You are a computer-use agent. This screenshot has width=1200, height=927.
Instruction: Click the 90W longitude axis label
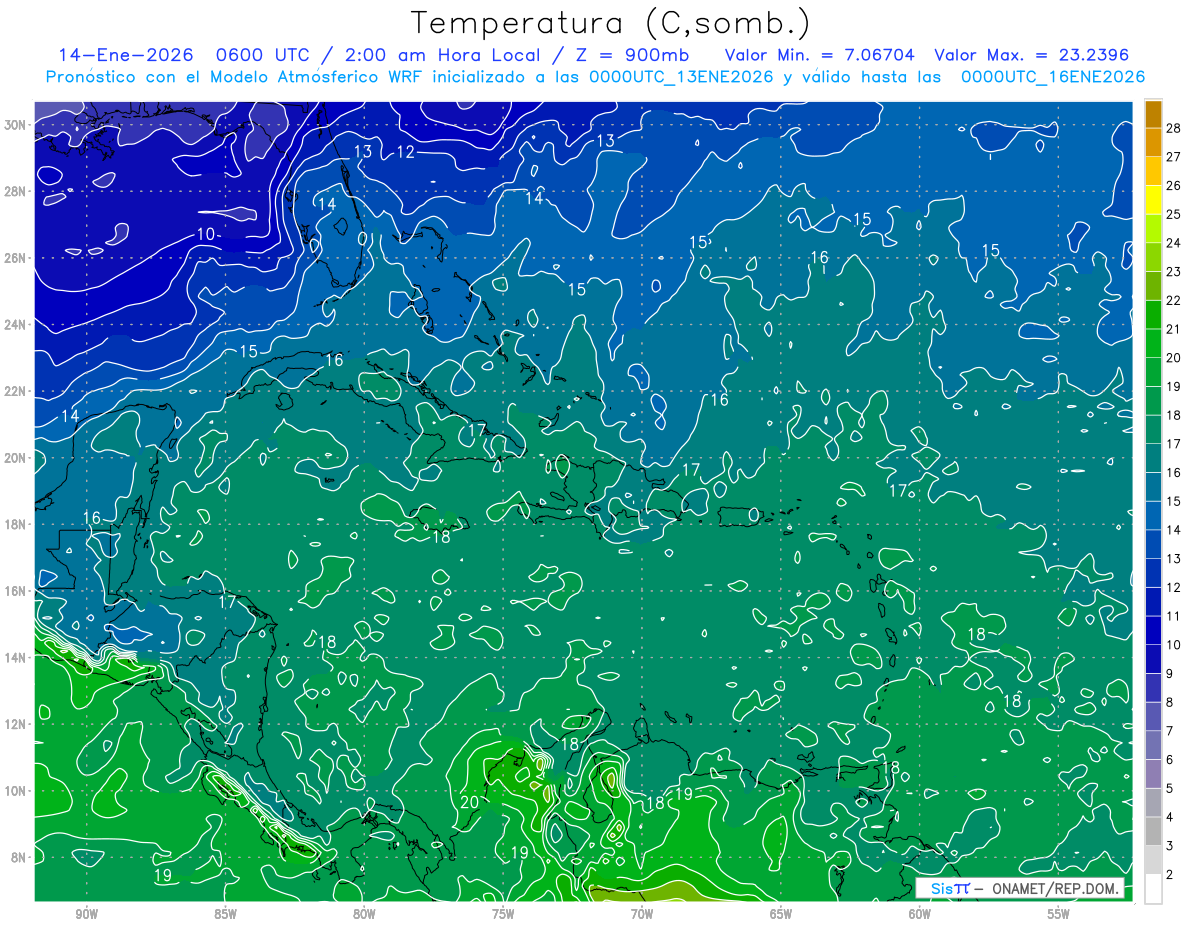[87, 914]
